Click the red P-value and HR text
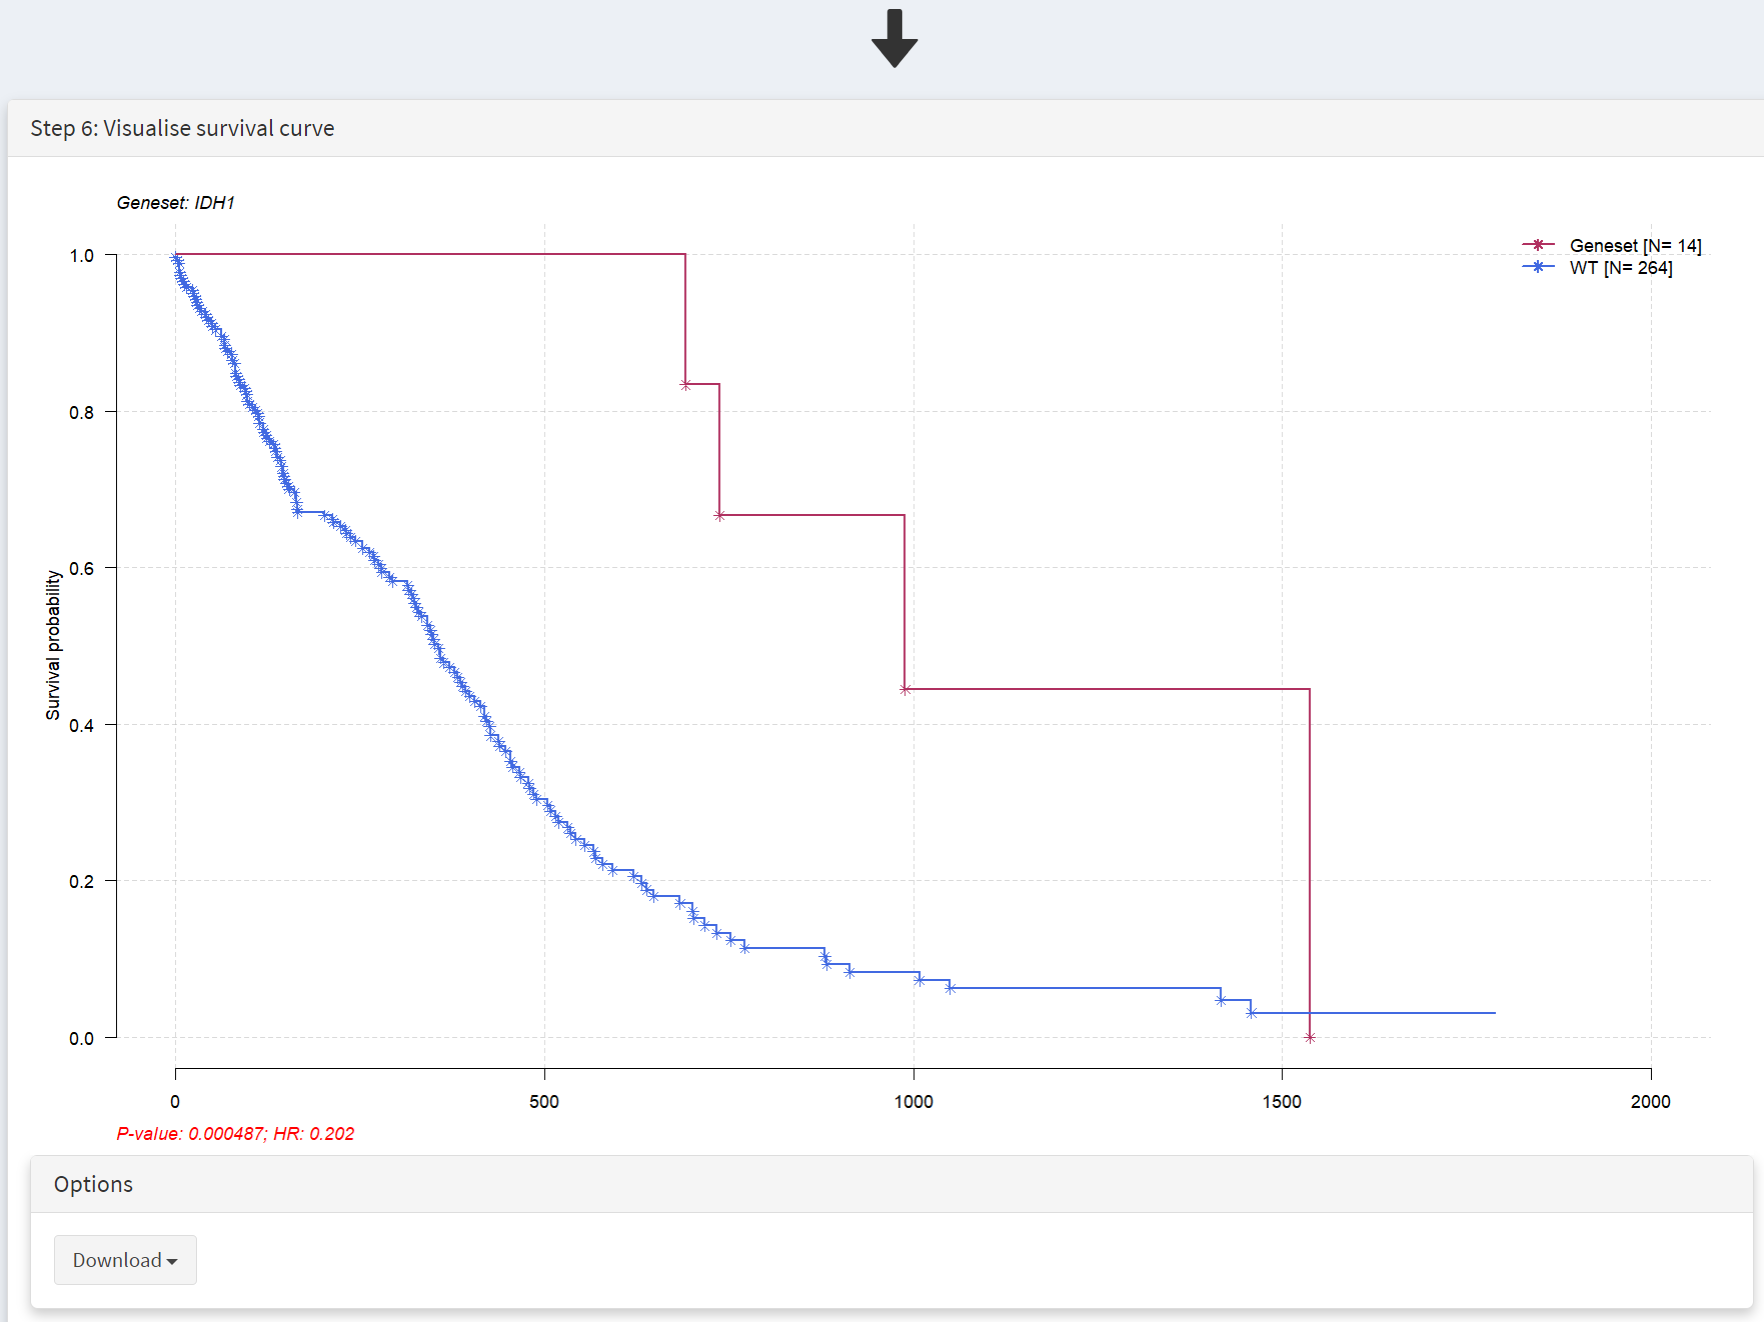This screenshot has width=1764, height=1322. pyautogui.click(x=235, y=1134)
